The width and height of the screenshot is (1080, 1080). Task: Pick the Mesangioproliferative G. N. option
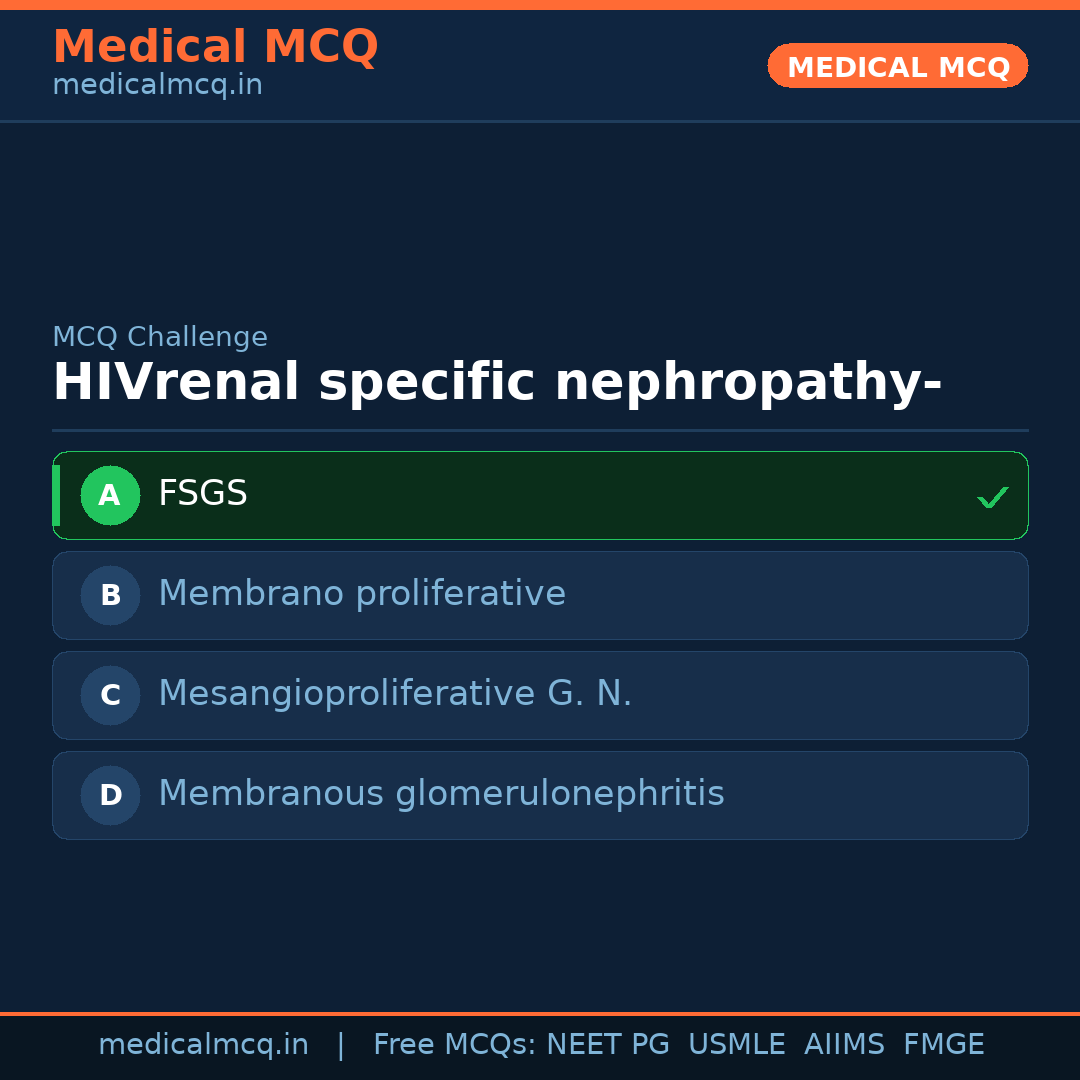tap(395, 694)
